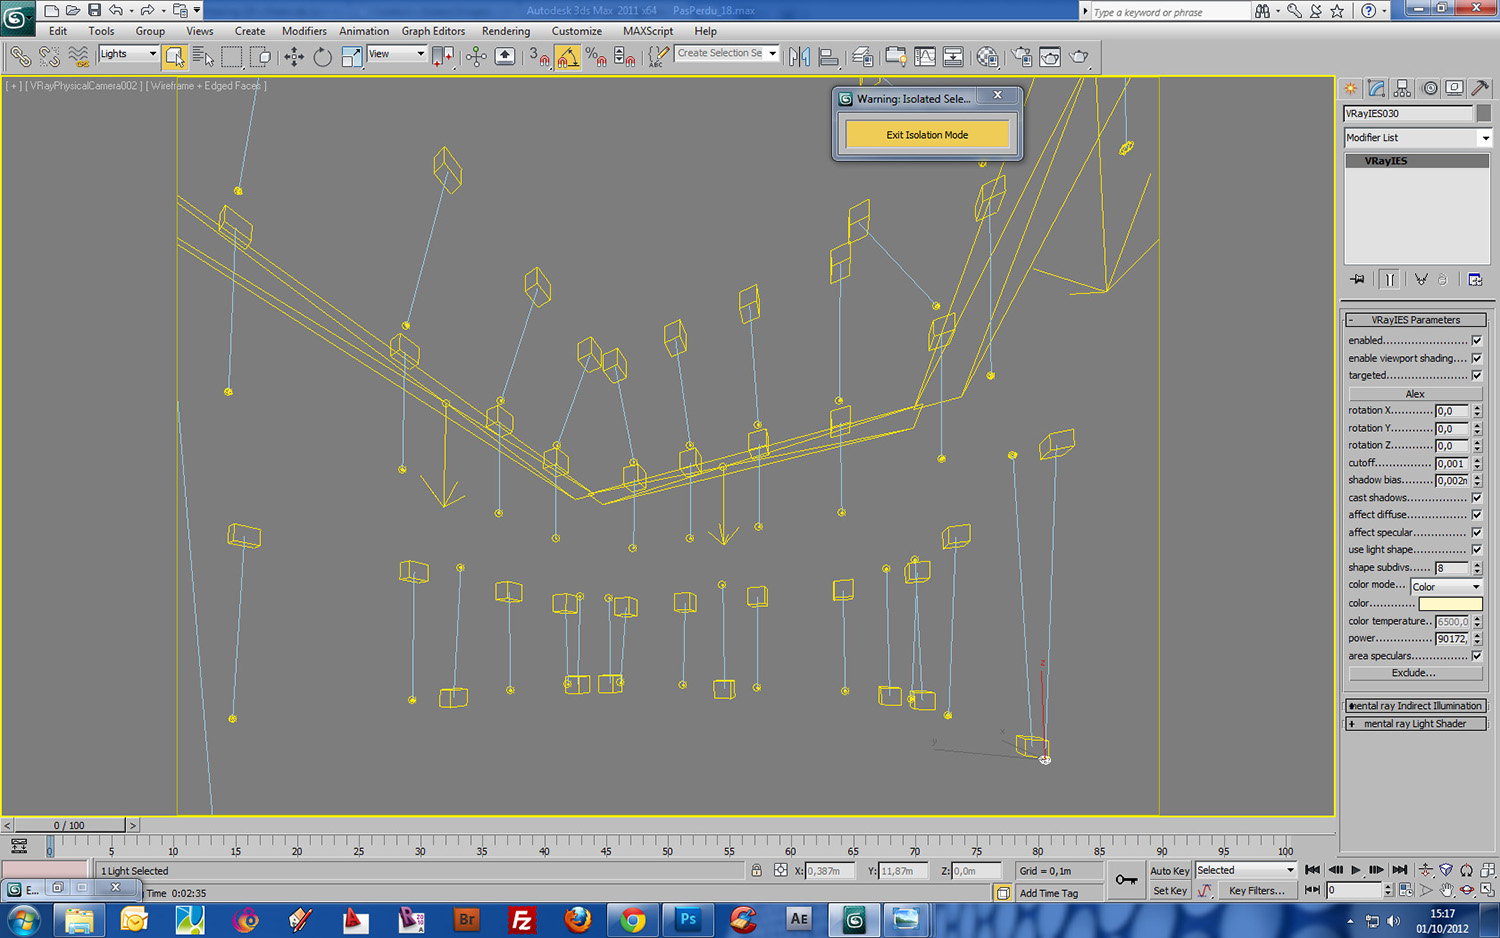Image resolution: width=1500 pixels, height=938 pixels.
Task: Click the Pin Stack icon
Action: [x=1357, y=280]
